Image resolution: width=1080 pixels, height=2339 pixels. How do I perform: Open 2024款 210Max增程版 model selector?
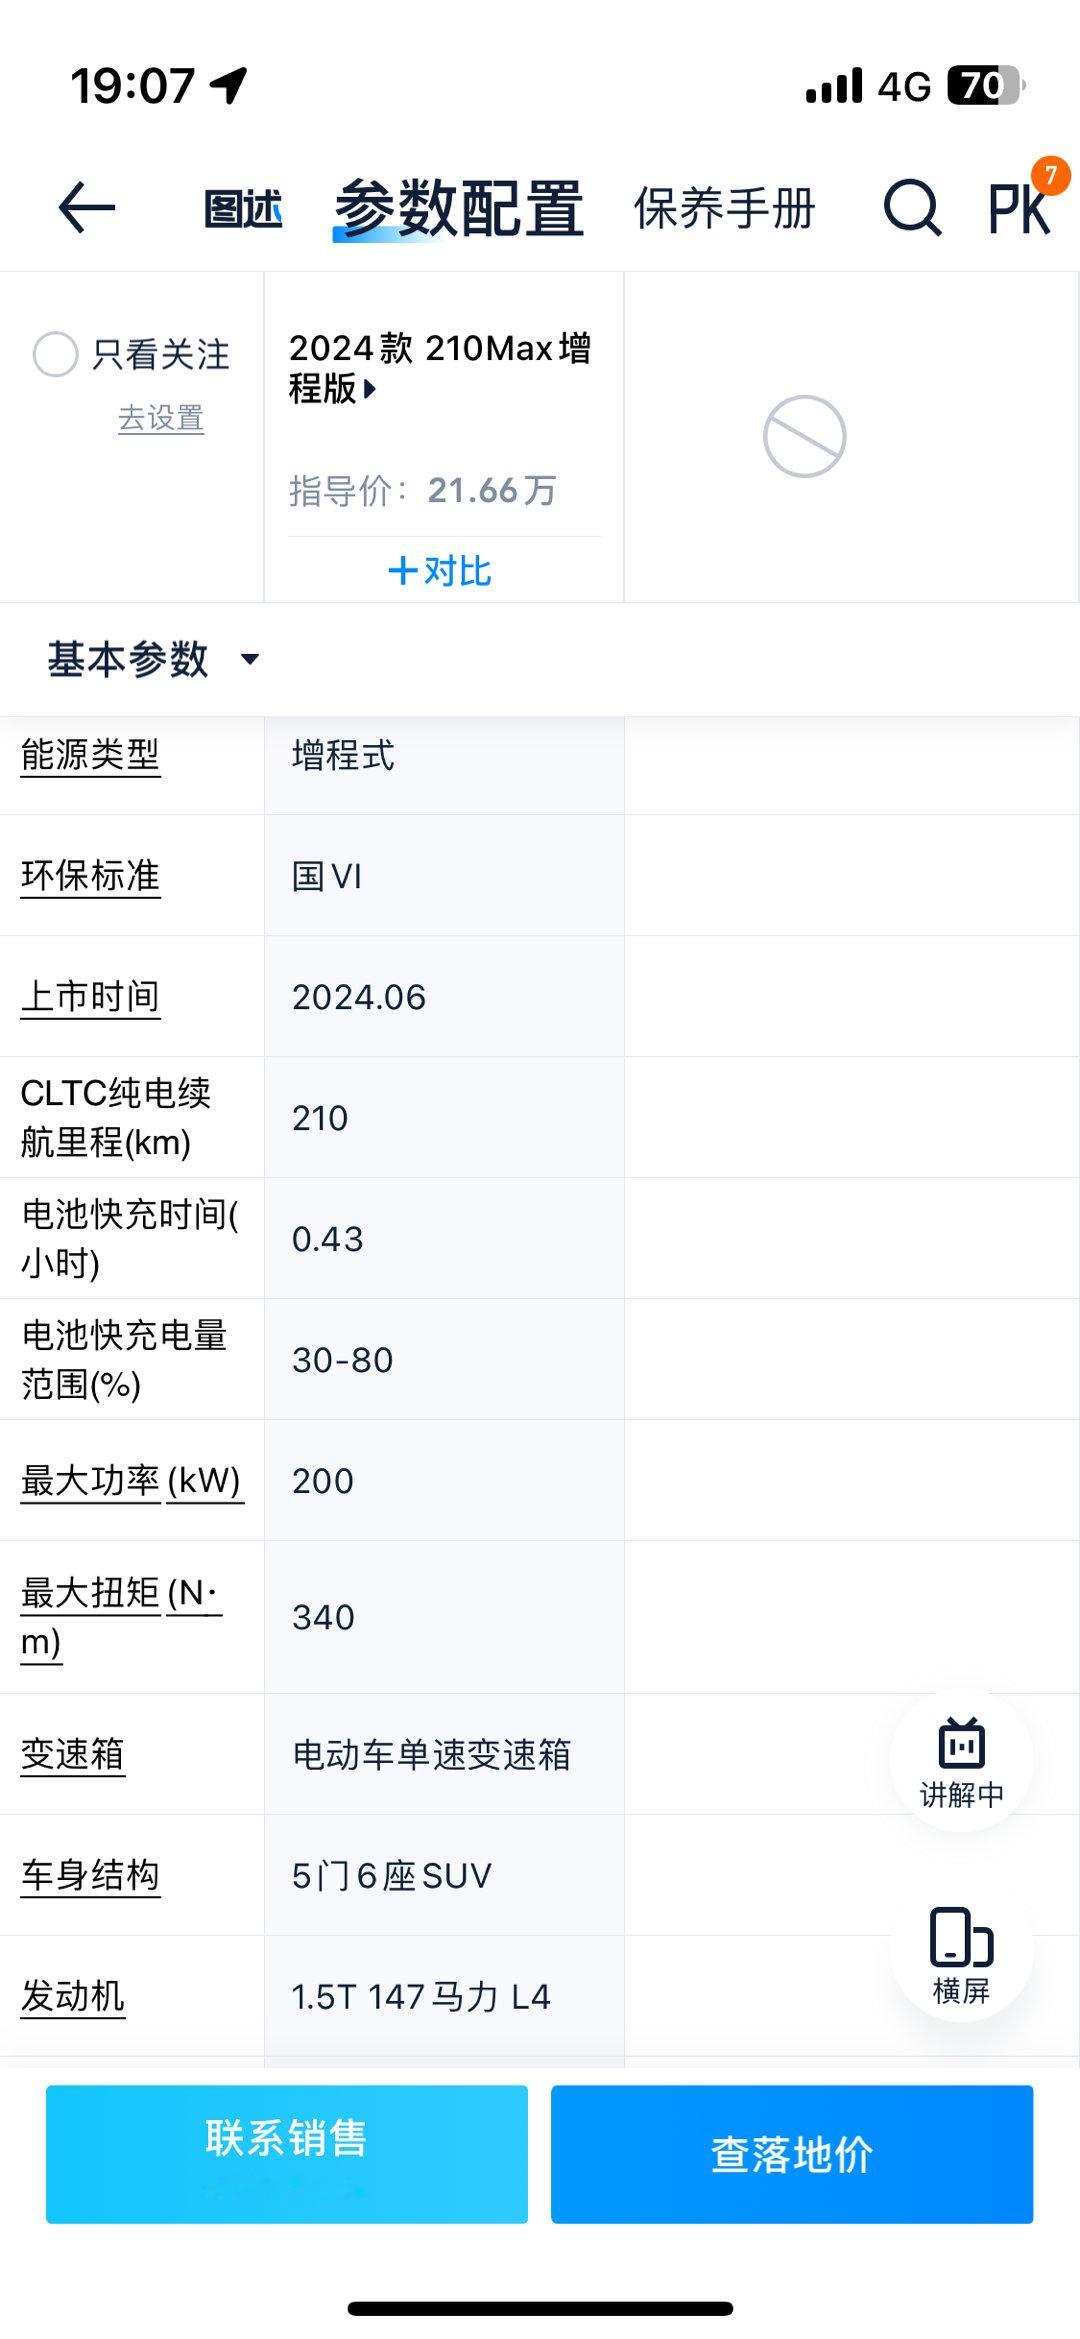coord(439,368)
